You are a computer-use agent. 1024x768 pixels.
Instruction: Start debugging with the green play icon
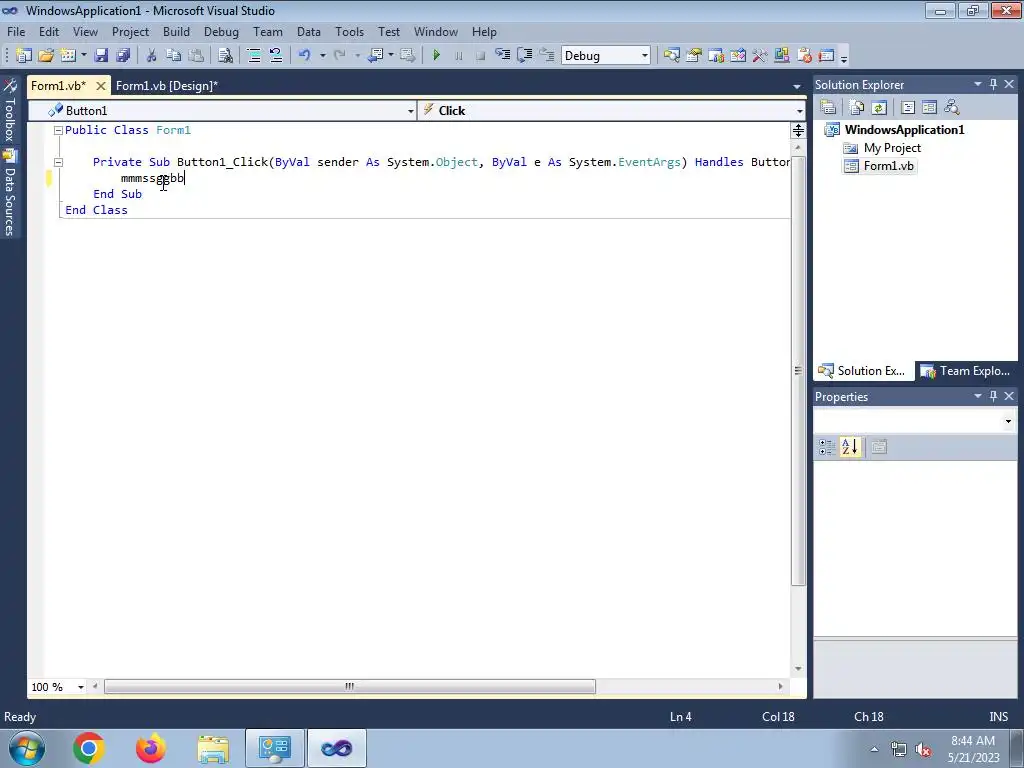pyautogui.click(x=436, y=56)
